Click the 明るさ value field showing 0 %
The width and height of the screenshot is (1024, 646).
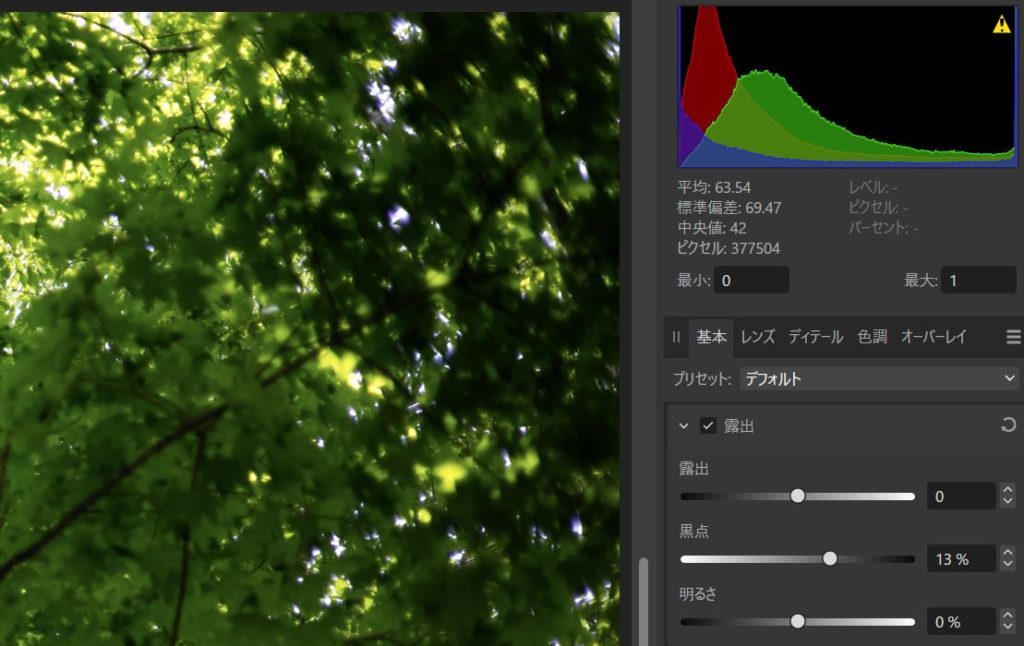pos(961,622)
